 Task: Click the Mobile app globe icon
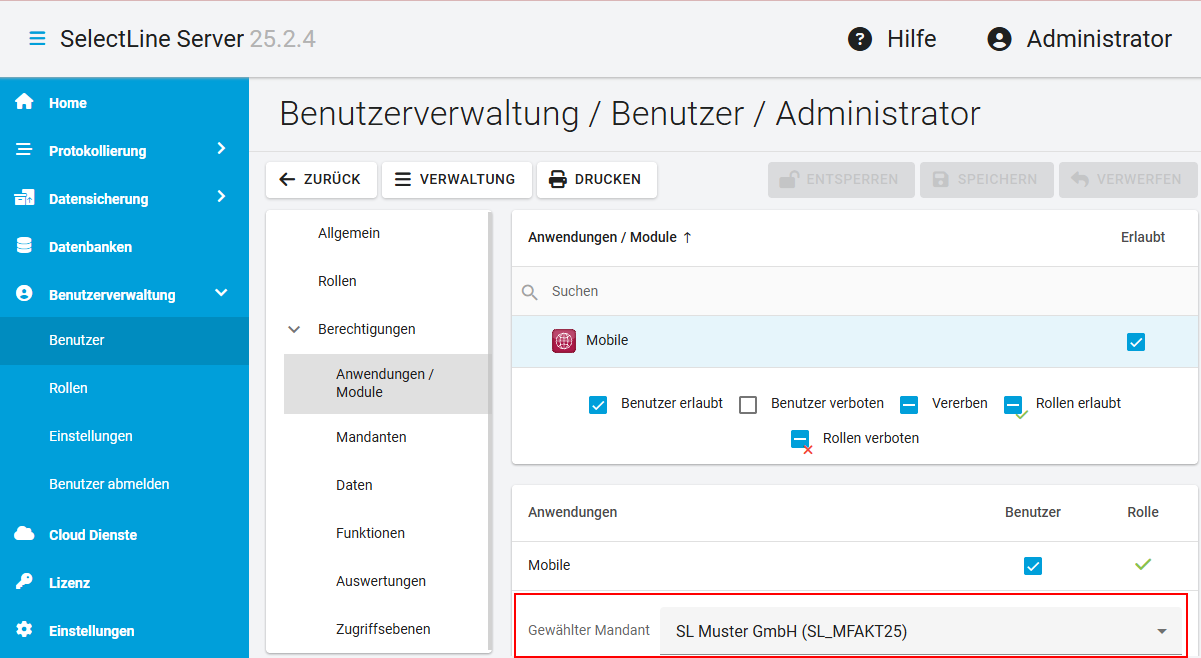[x=564, y=341]
